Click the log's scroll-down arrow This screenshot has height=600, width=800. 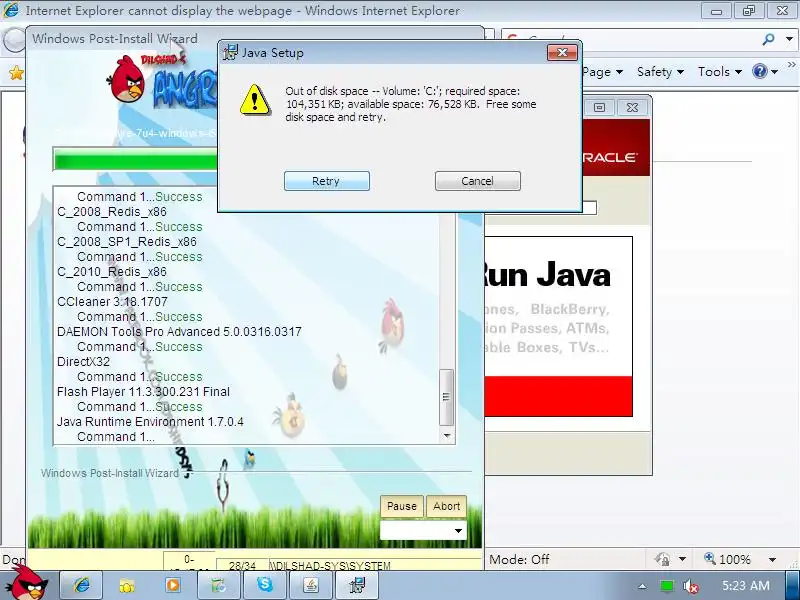(x=447, y=436)
